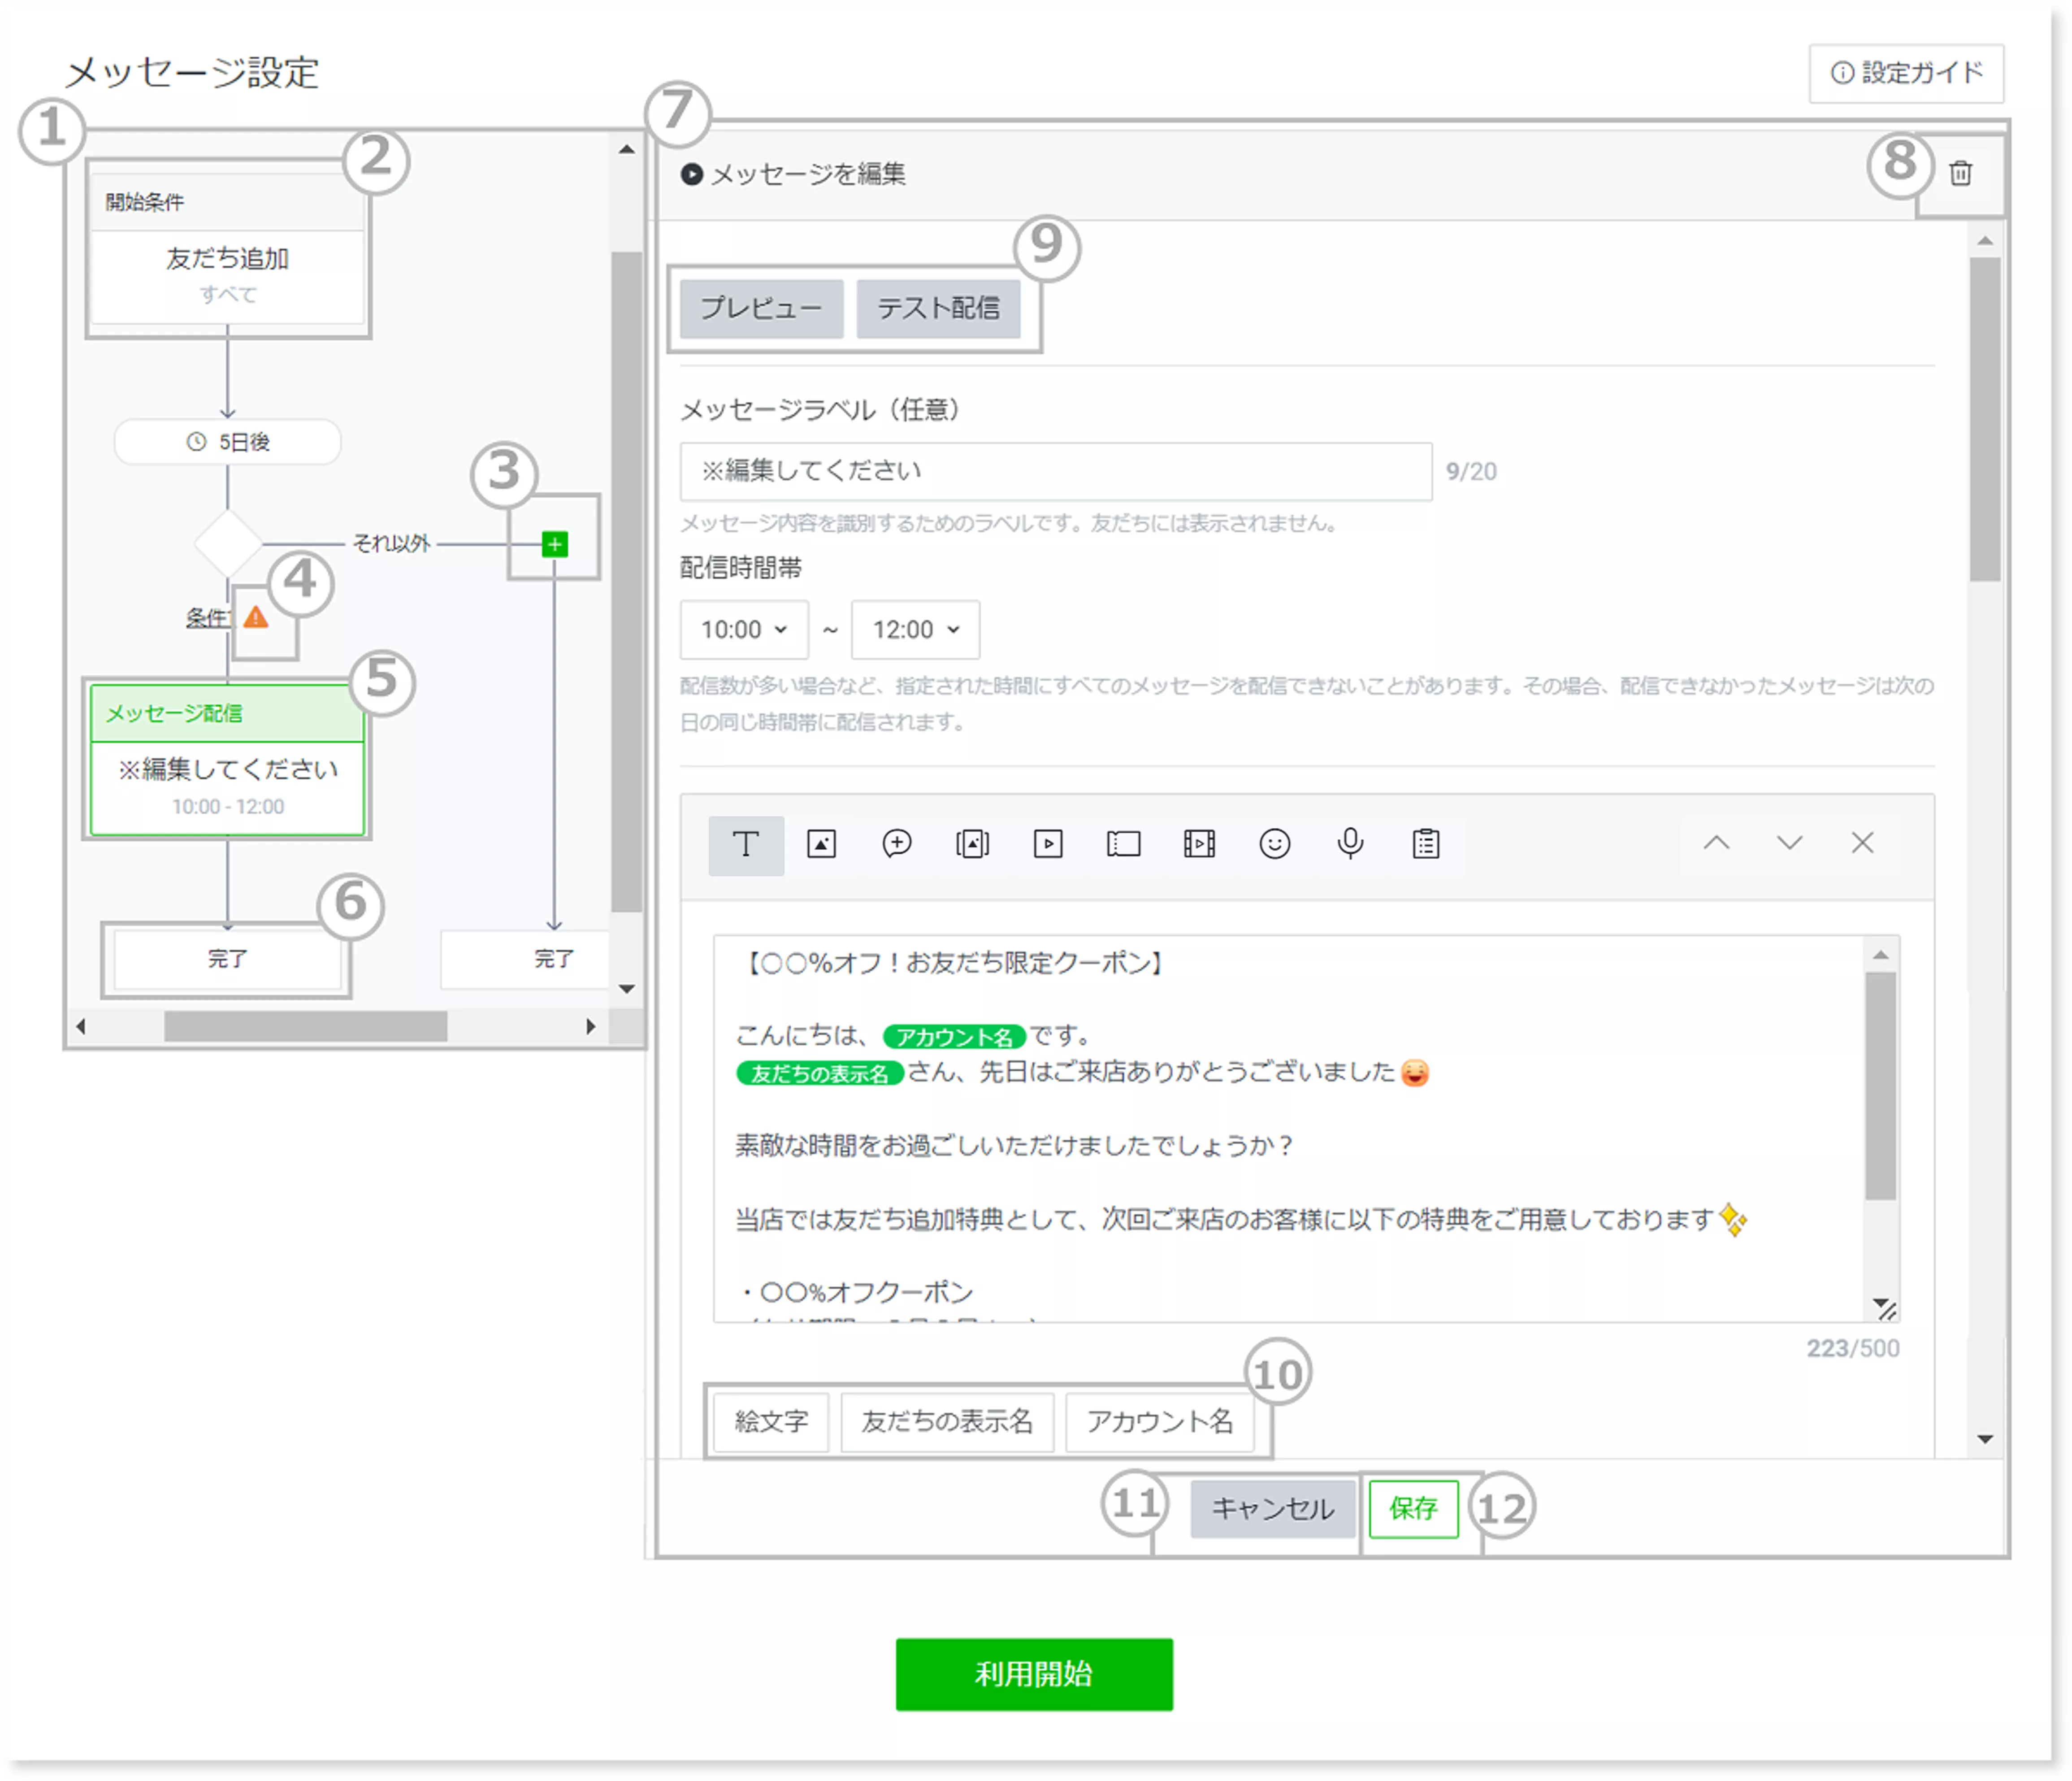
Task: Move message block down with the chevron
Action: (1789, 843)
